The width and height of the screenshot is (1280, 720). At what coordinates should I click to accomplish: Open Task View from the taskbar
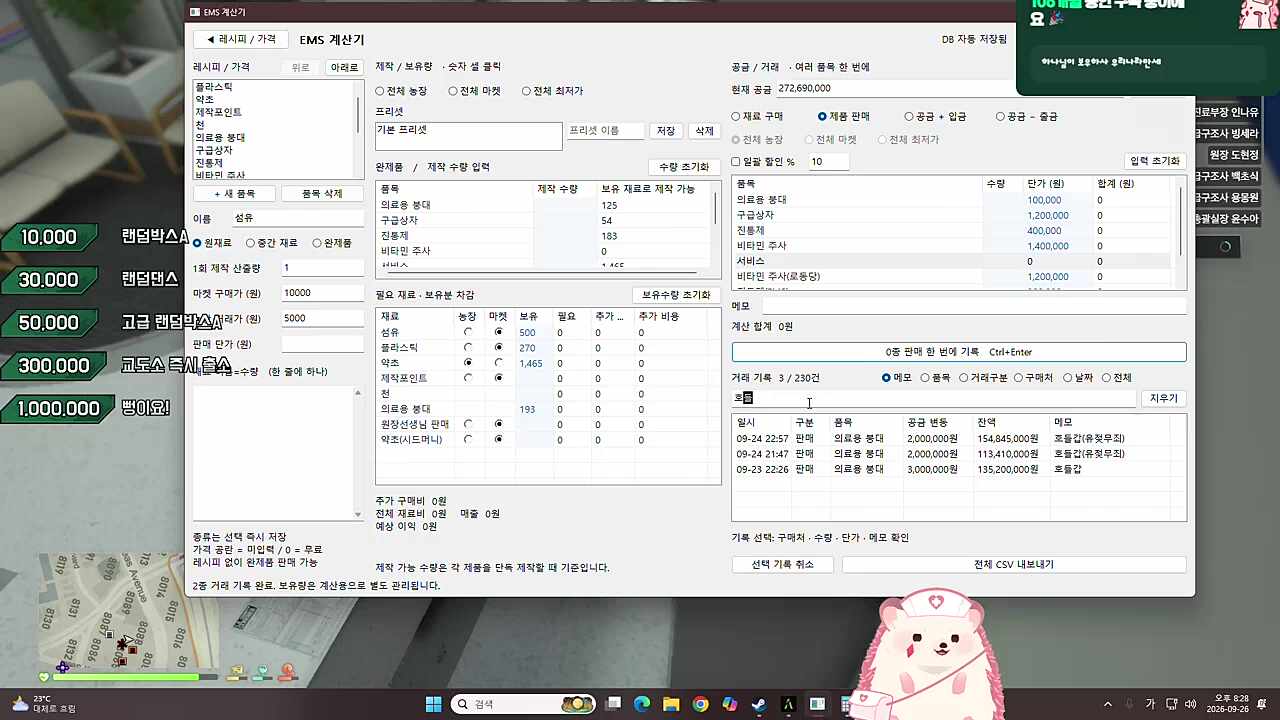point(613,704)
